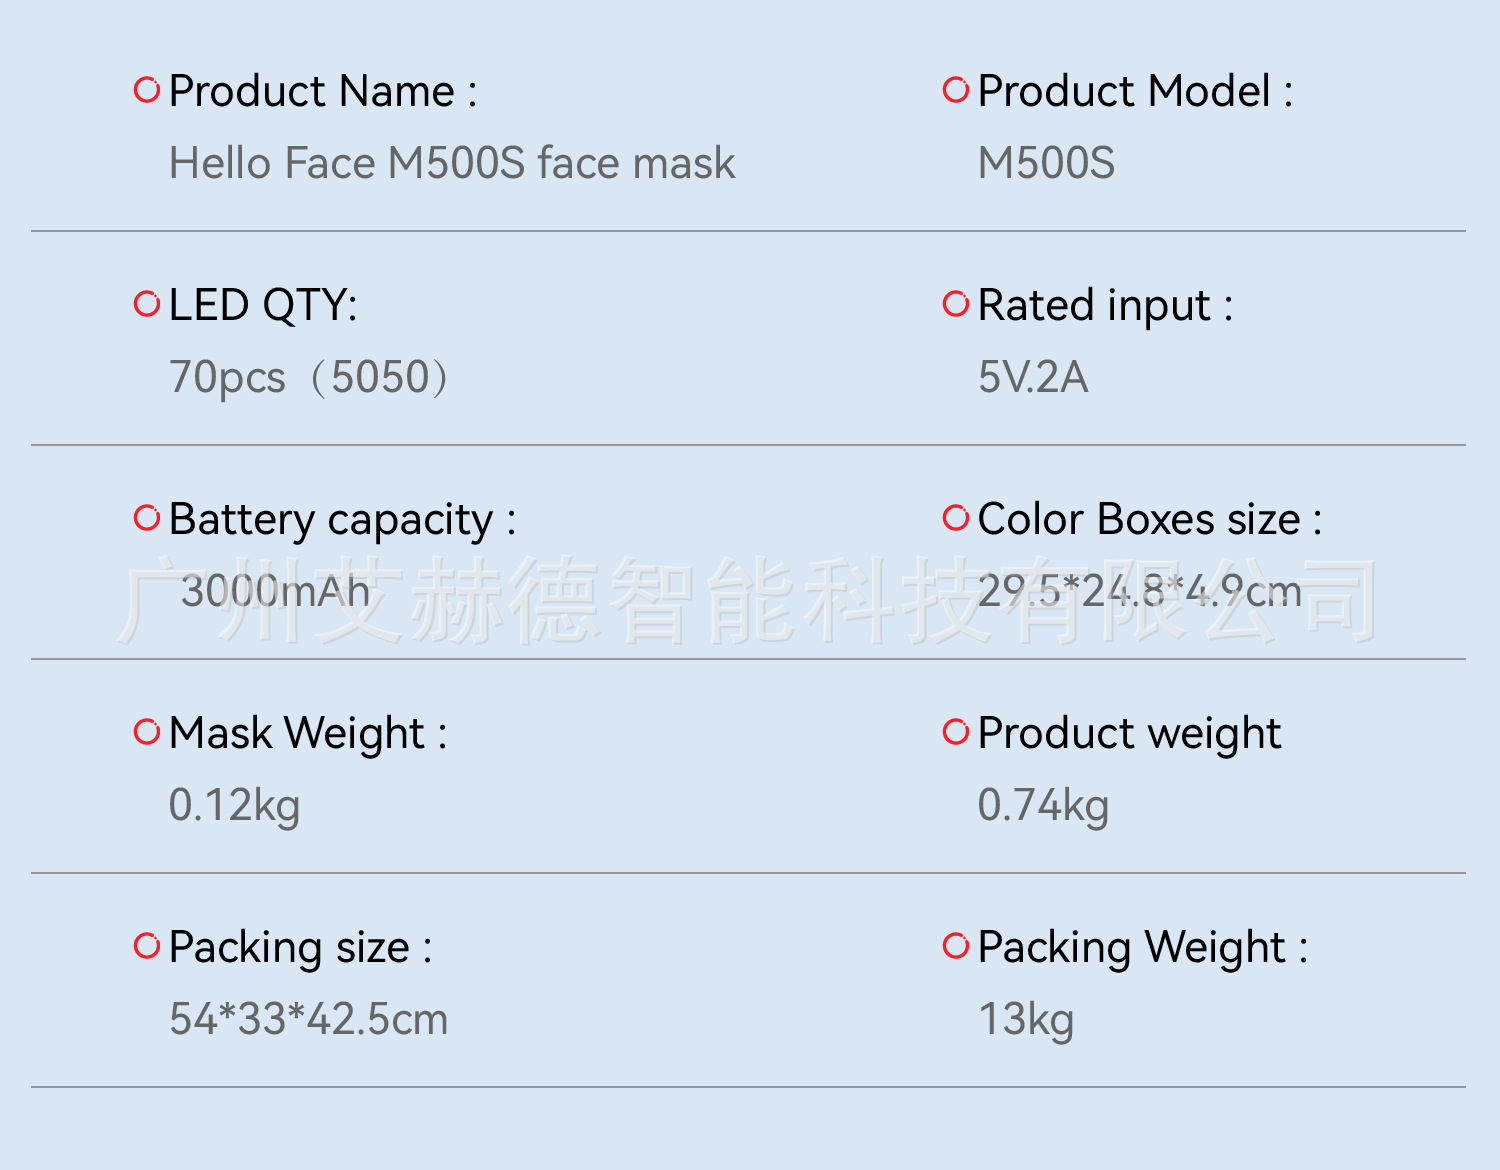Viewport: 1500px width, 1170px height.
Task: Click the red circle next to Packing Weight
Action: coord(956,946)
